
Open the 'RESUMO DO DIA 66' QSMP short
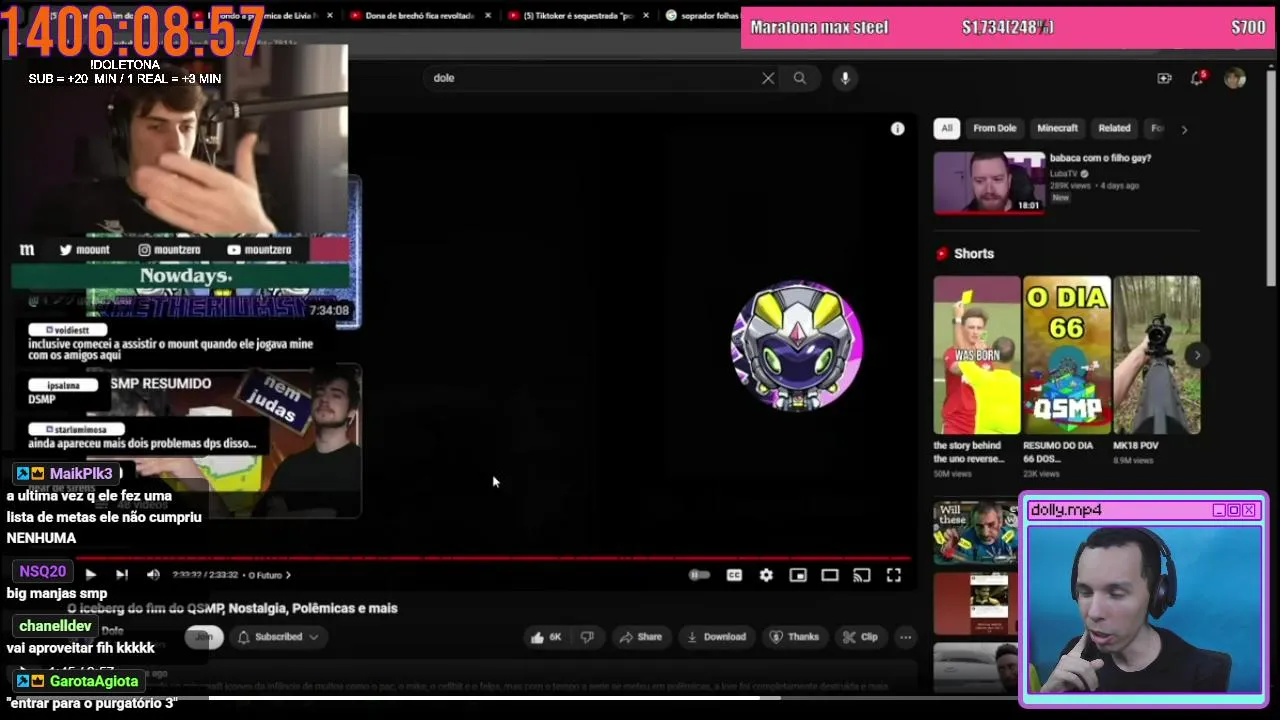(1067, 355)
